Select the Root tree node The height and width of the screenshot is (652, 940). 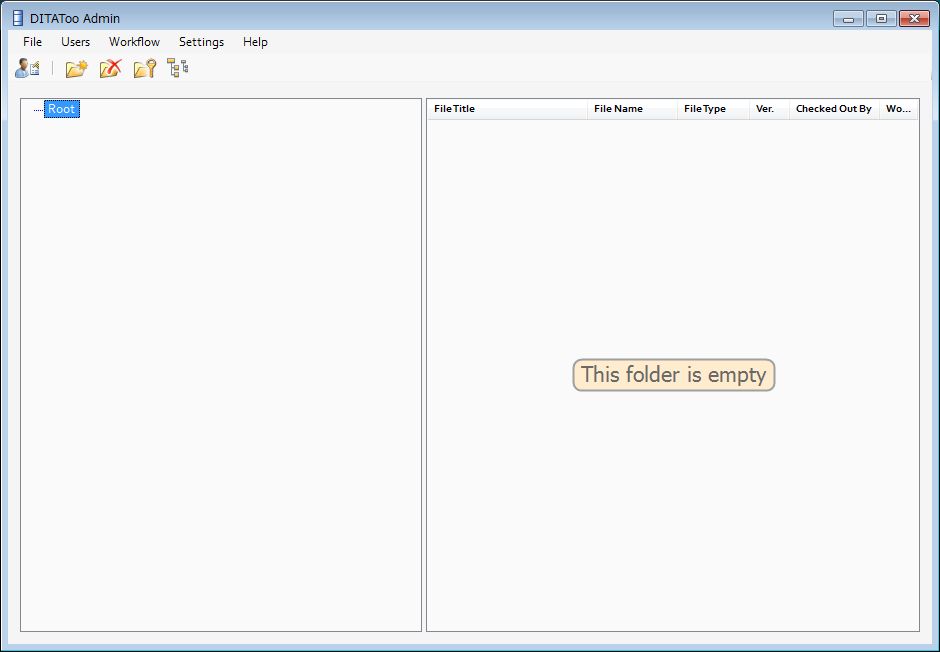62,109
